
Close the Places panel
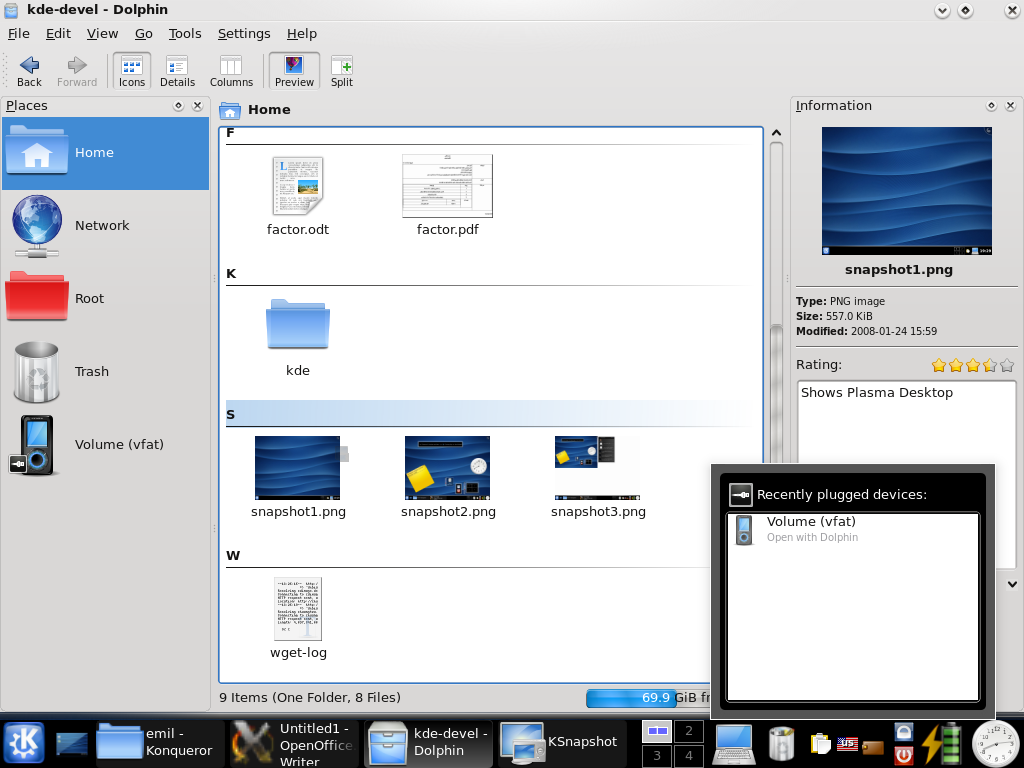[x=197, y=106]
